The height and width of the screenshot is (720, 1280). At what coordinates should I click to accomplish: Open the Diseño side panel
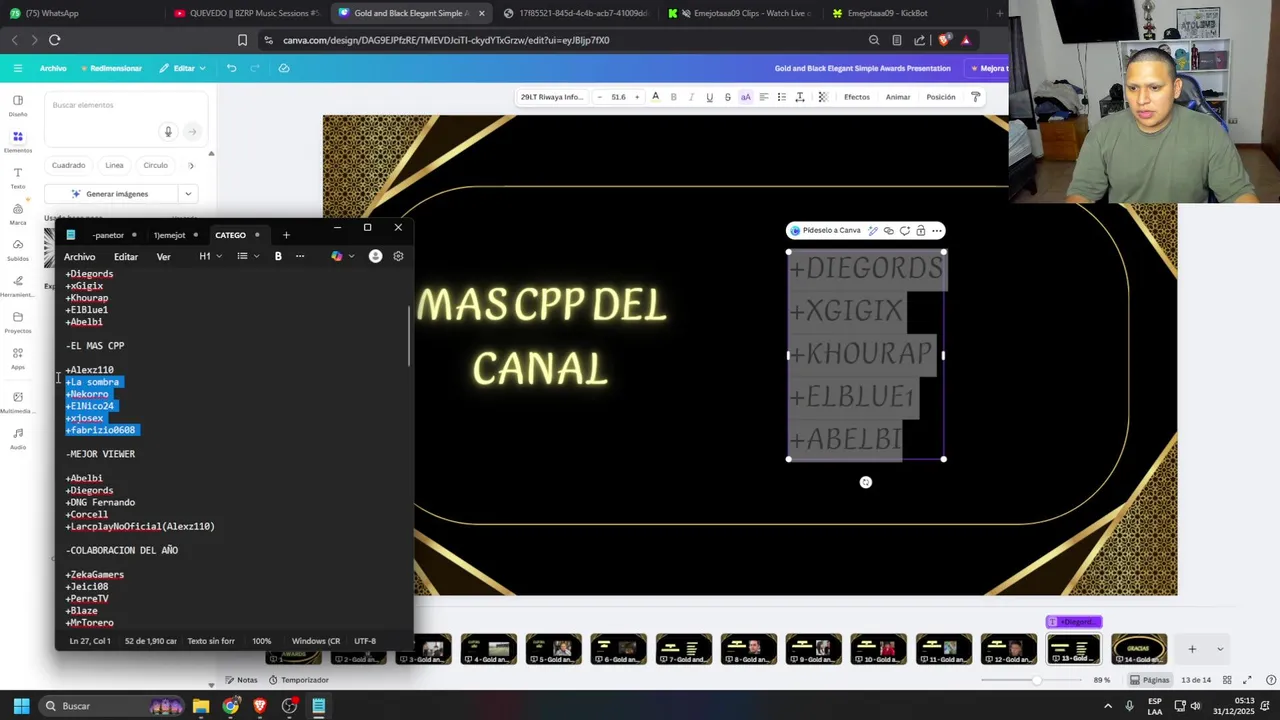coord(18,105)
